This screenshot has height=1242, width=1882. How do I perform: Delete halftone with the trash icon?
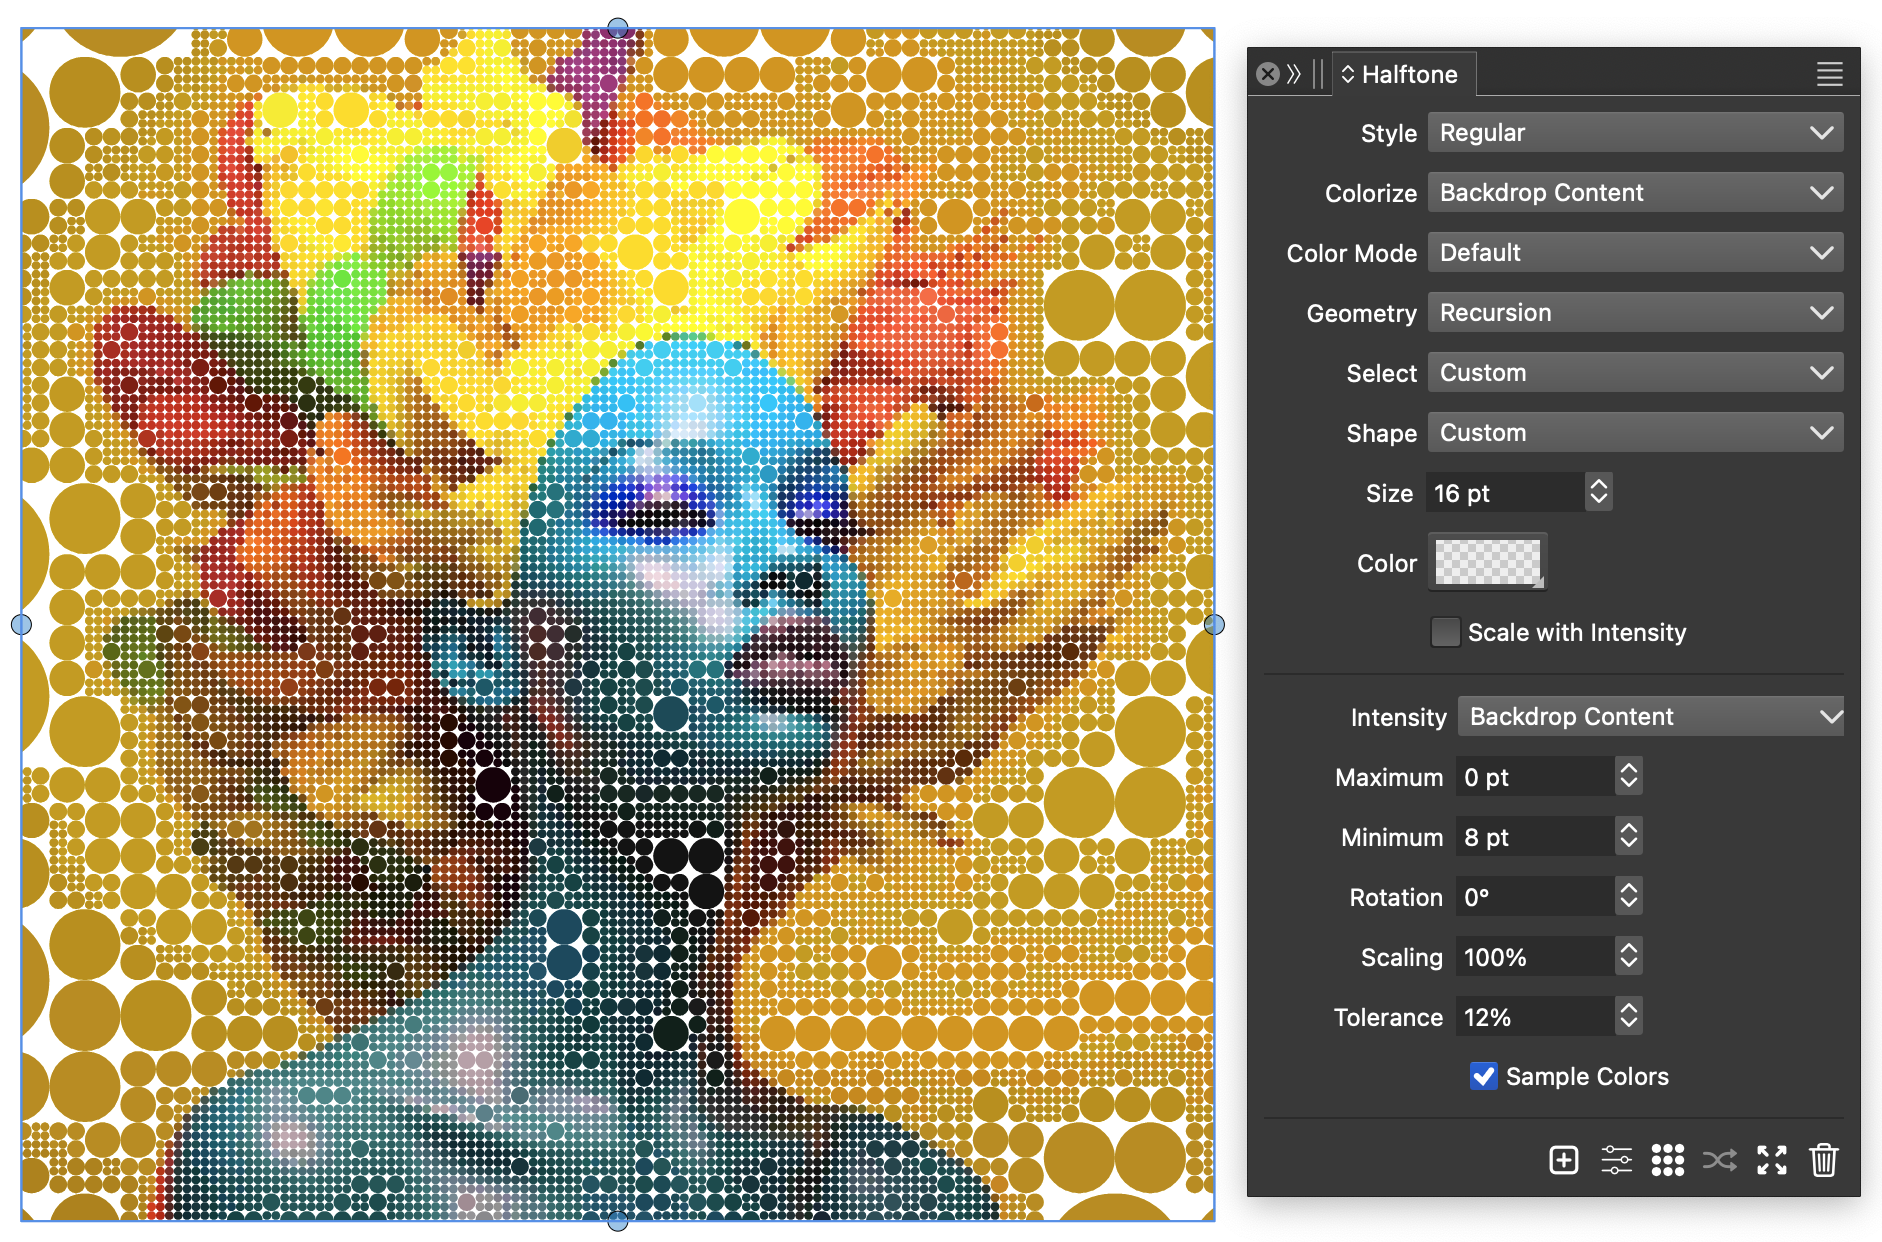pyautogui.click(x=1823, y=1160)
